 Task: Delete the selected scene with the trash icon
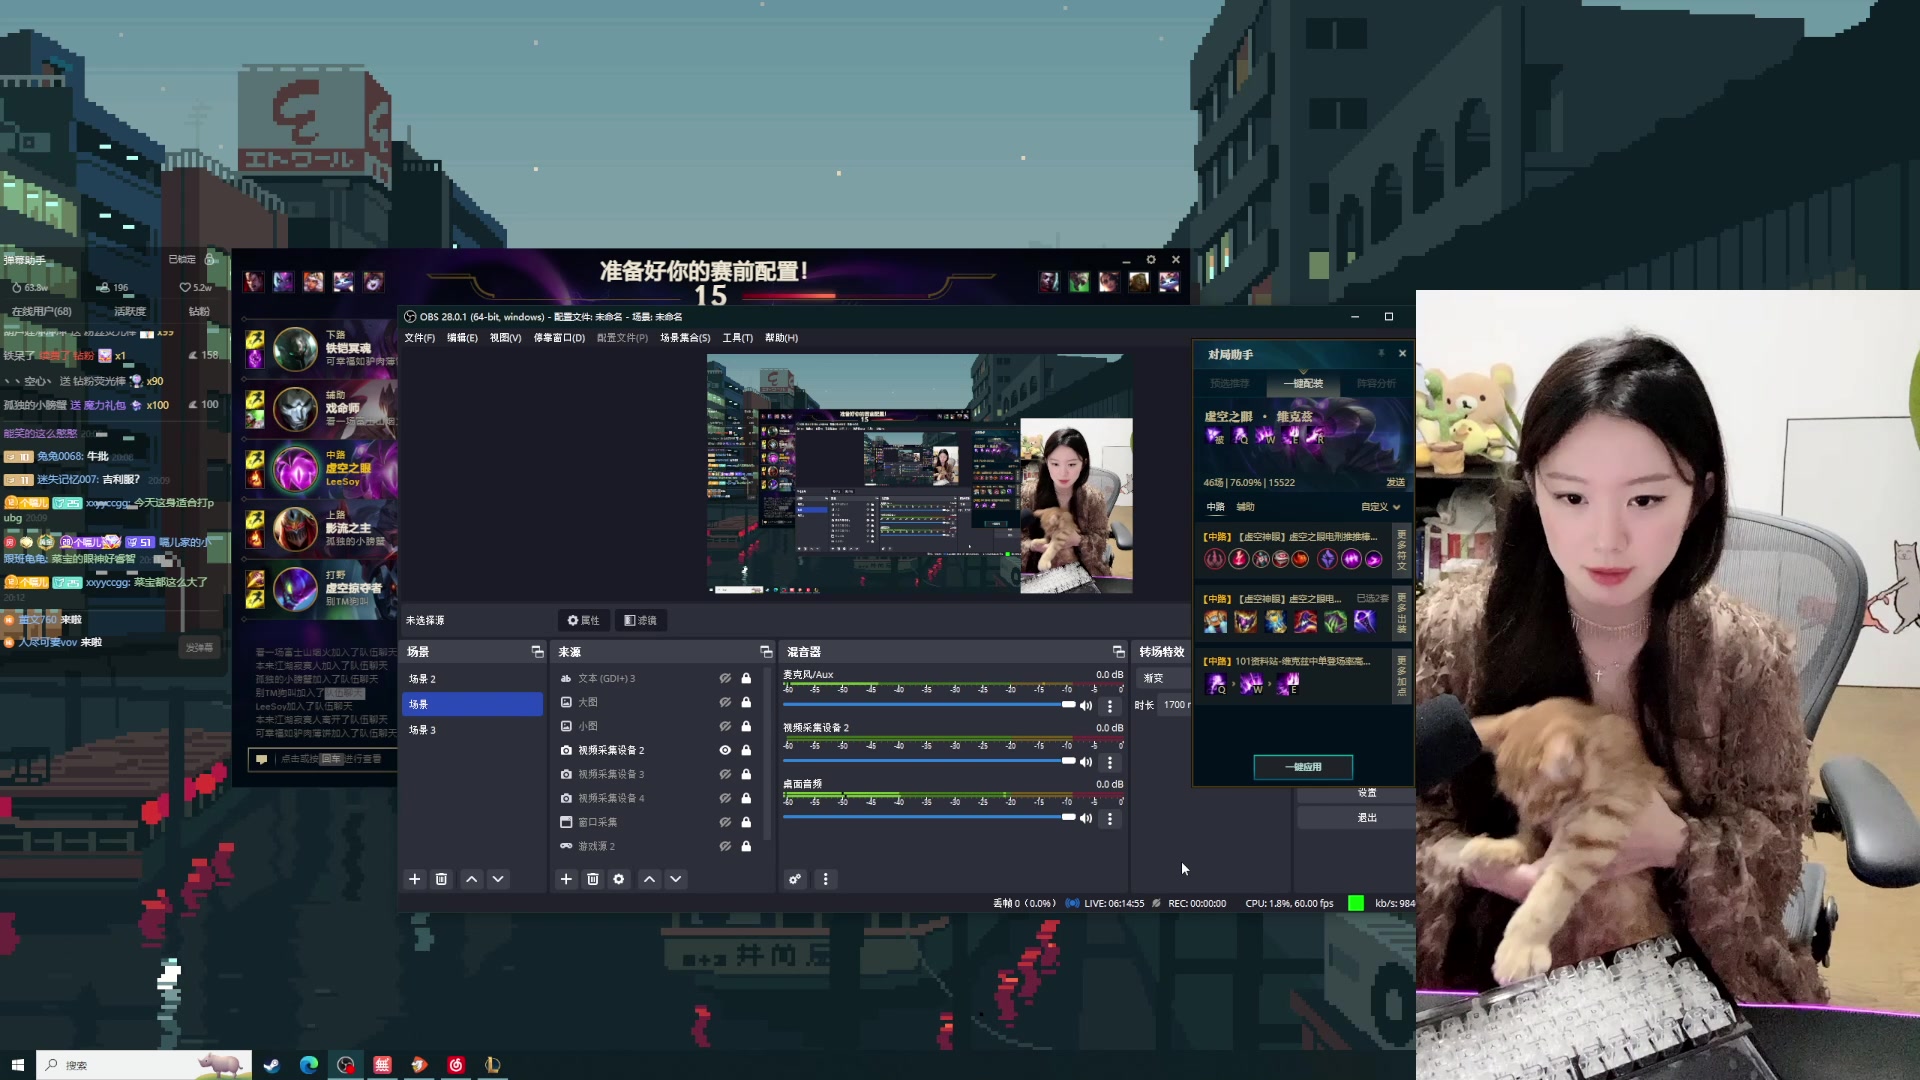(441, 879)
